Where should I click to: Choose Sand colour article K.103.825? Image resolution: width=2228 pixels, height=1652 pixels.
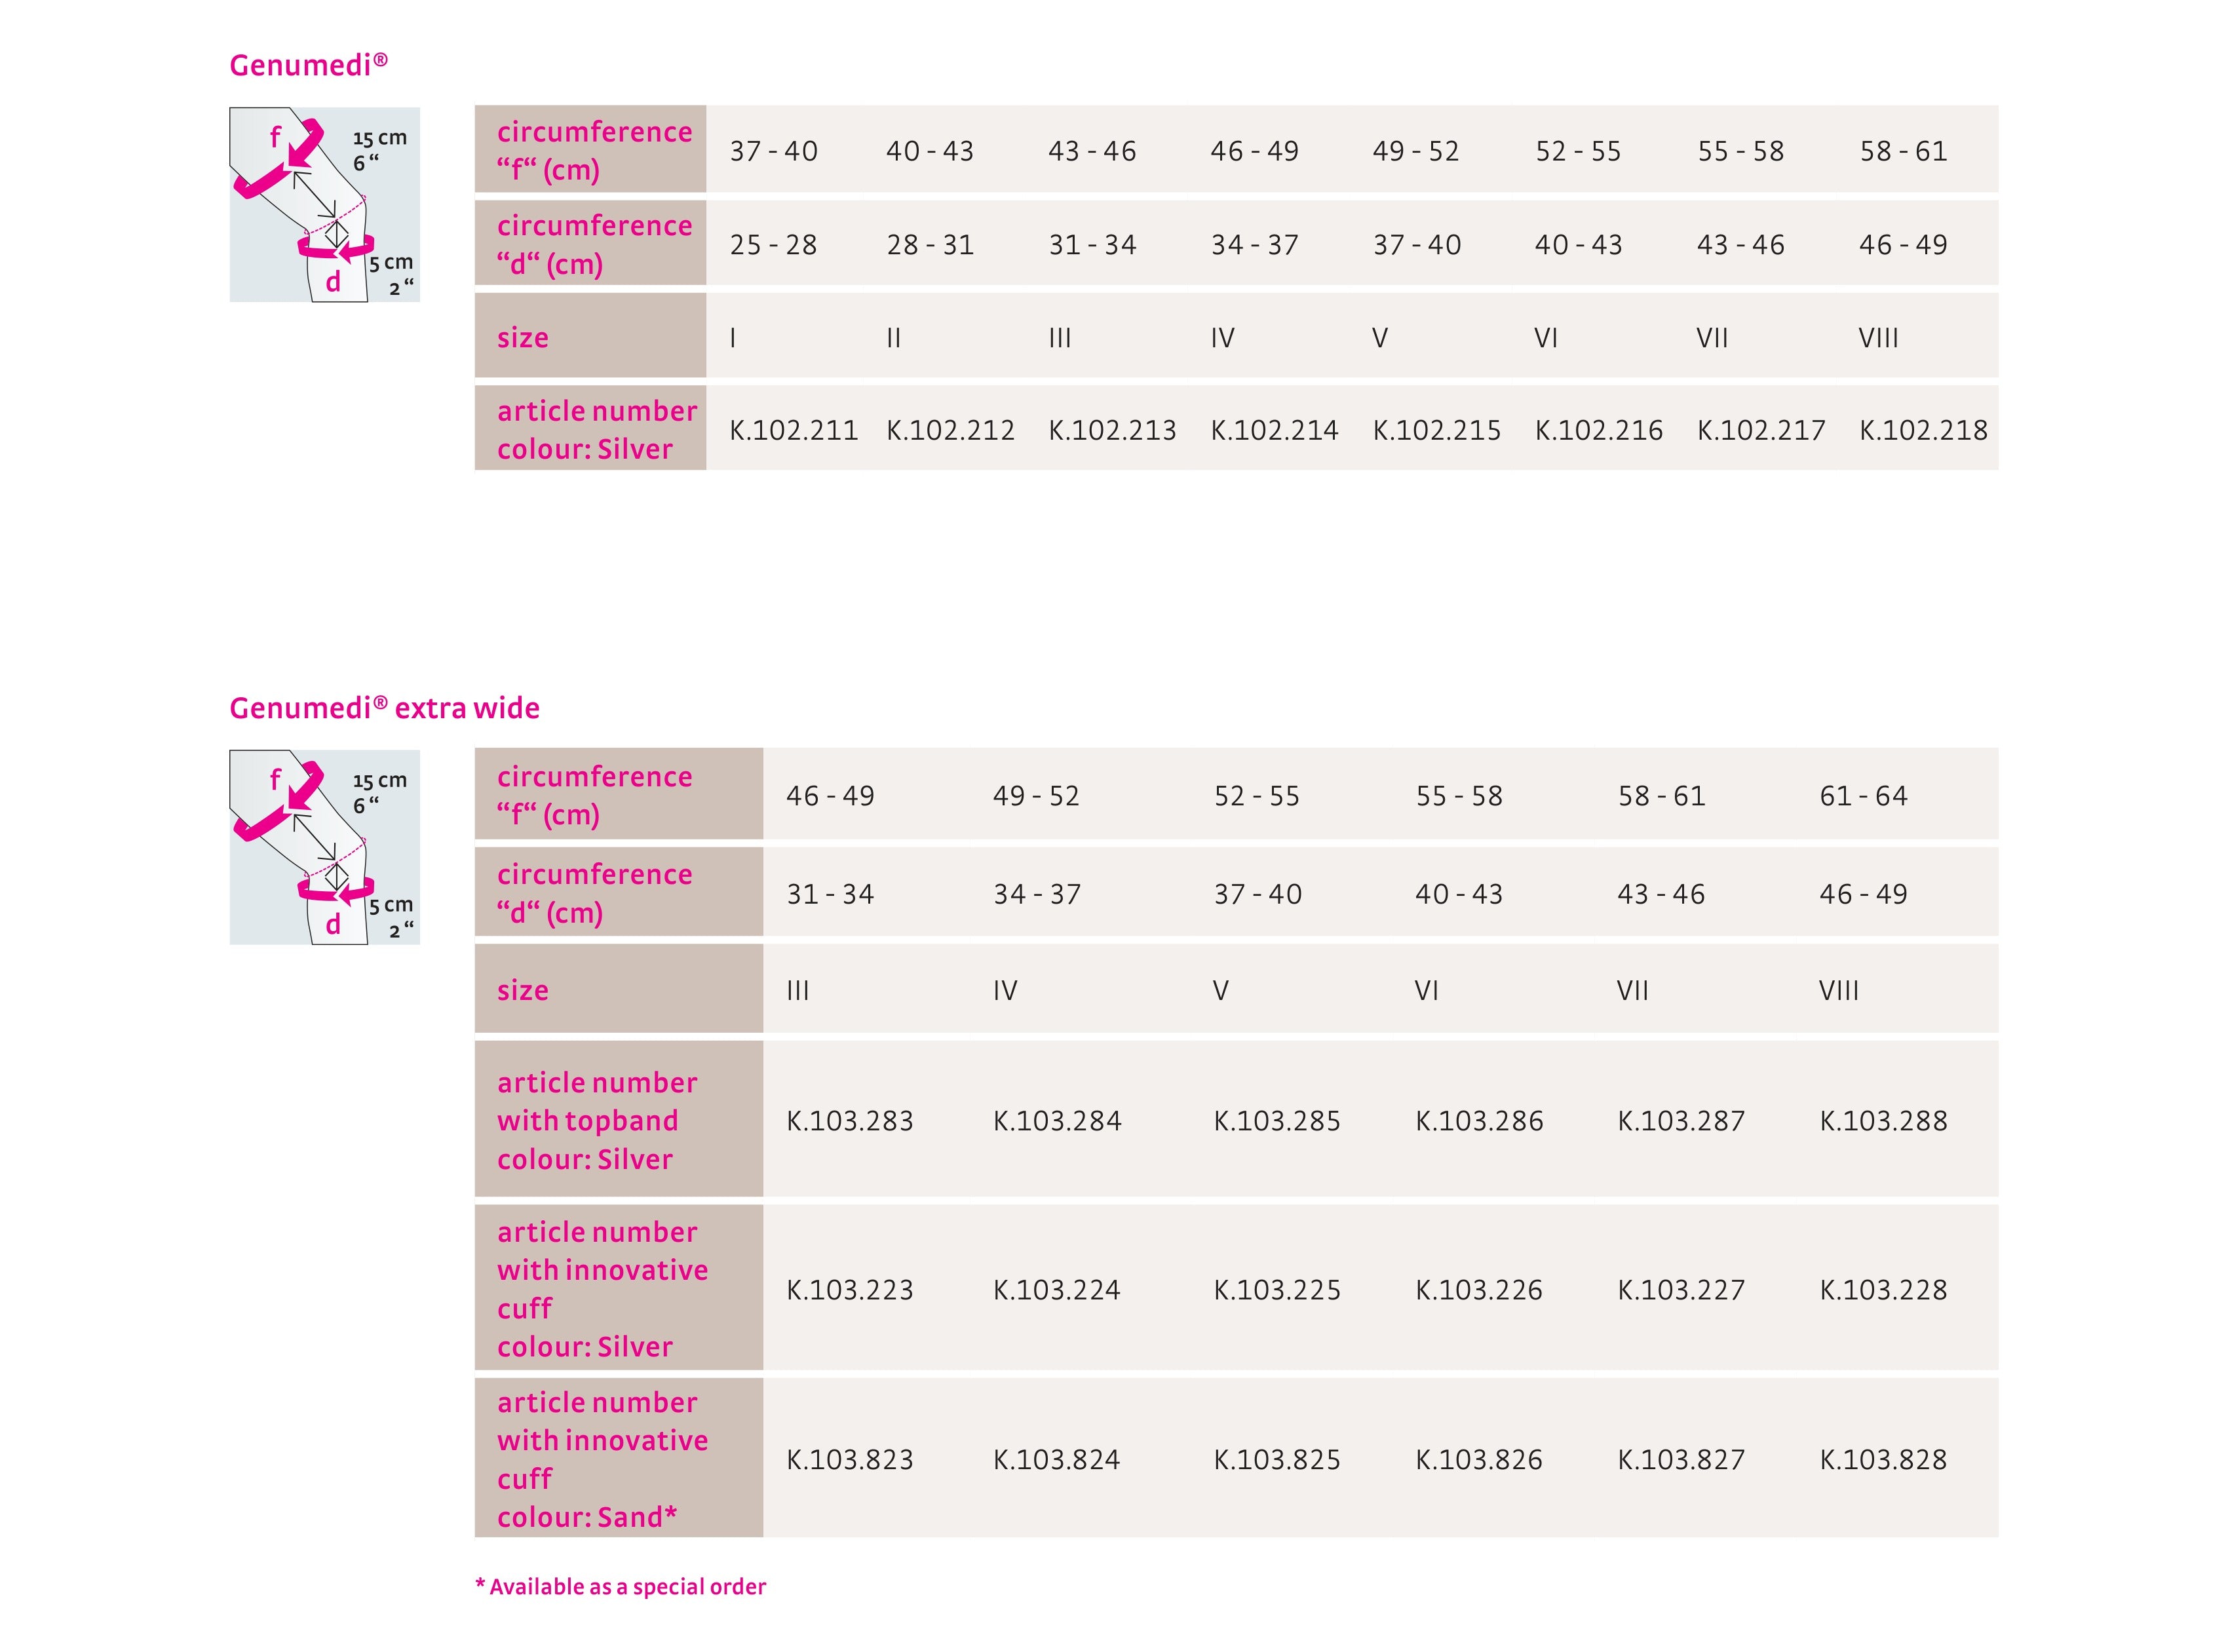point(1277,1460)
